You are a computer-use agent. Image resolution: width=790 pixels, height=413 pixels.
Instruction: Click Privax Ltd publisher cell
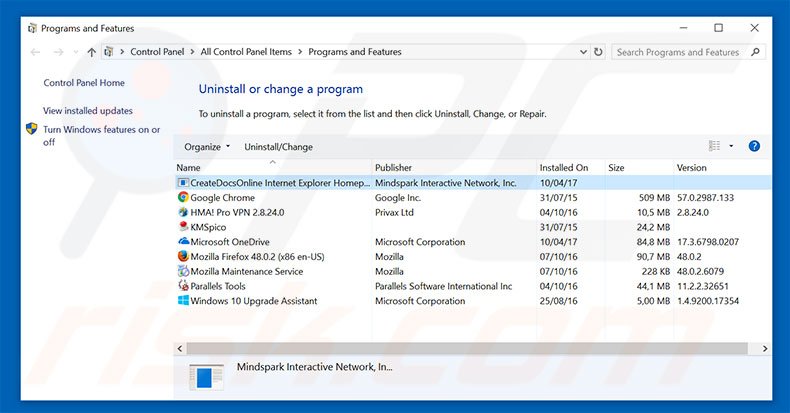click(x=394, y=212)
